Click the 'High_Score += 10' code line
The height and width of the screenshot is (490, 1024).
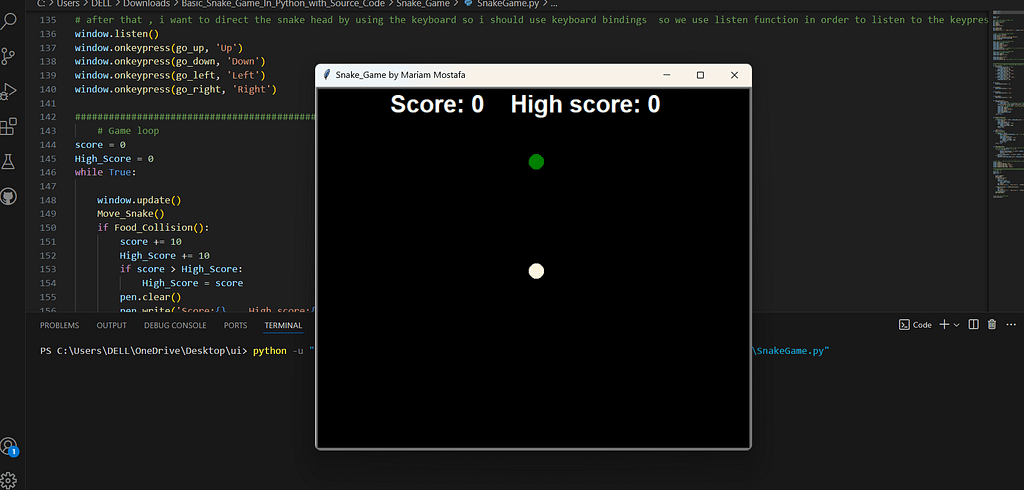[165, 255]
